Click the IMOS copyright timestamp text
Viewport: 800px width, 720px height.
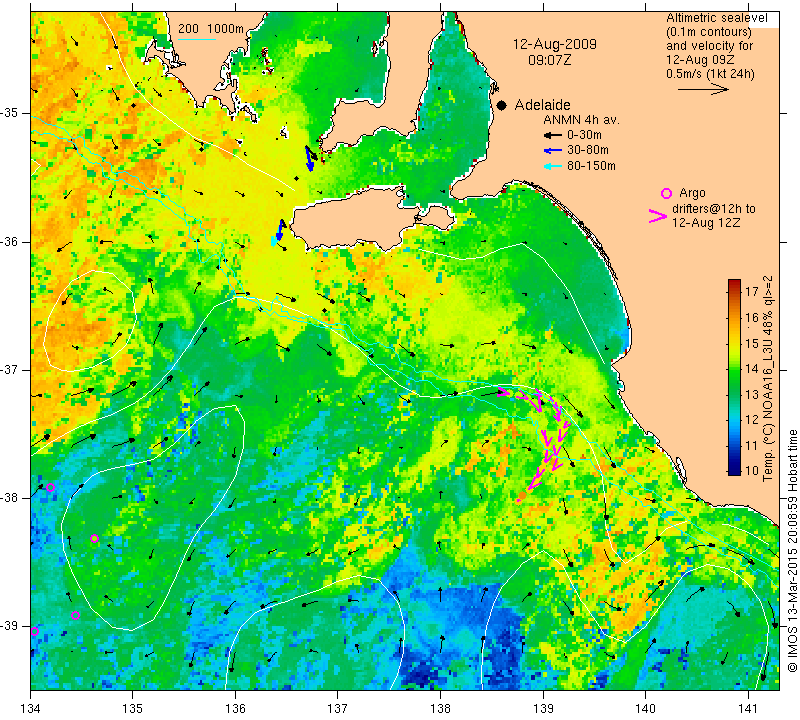pyautogui.click(x=792, y=550)
